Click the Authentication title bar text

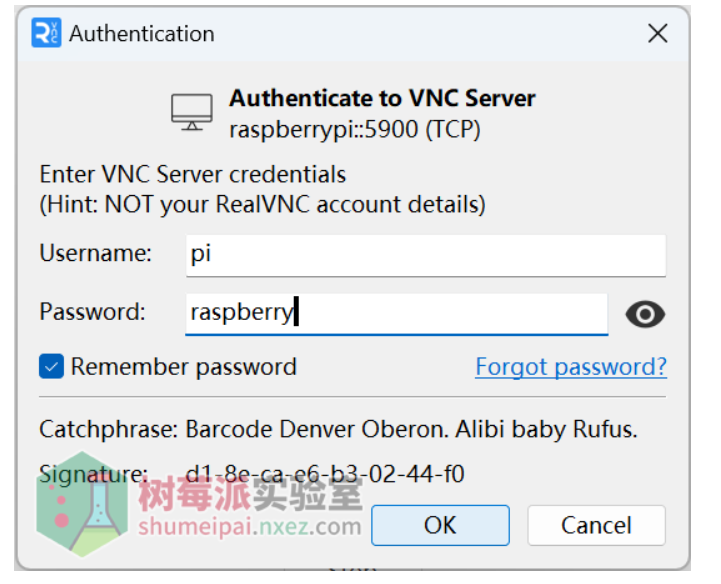[x=141, y=33]
